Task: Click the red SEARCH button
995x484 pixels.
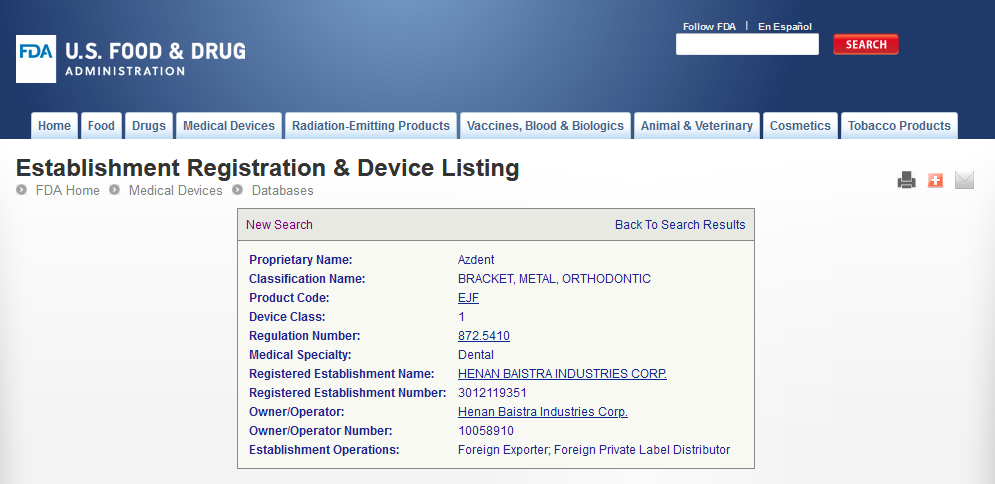Action: click(866, 44)
